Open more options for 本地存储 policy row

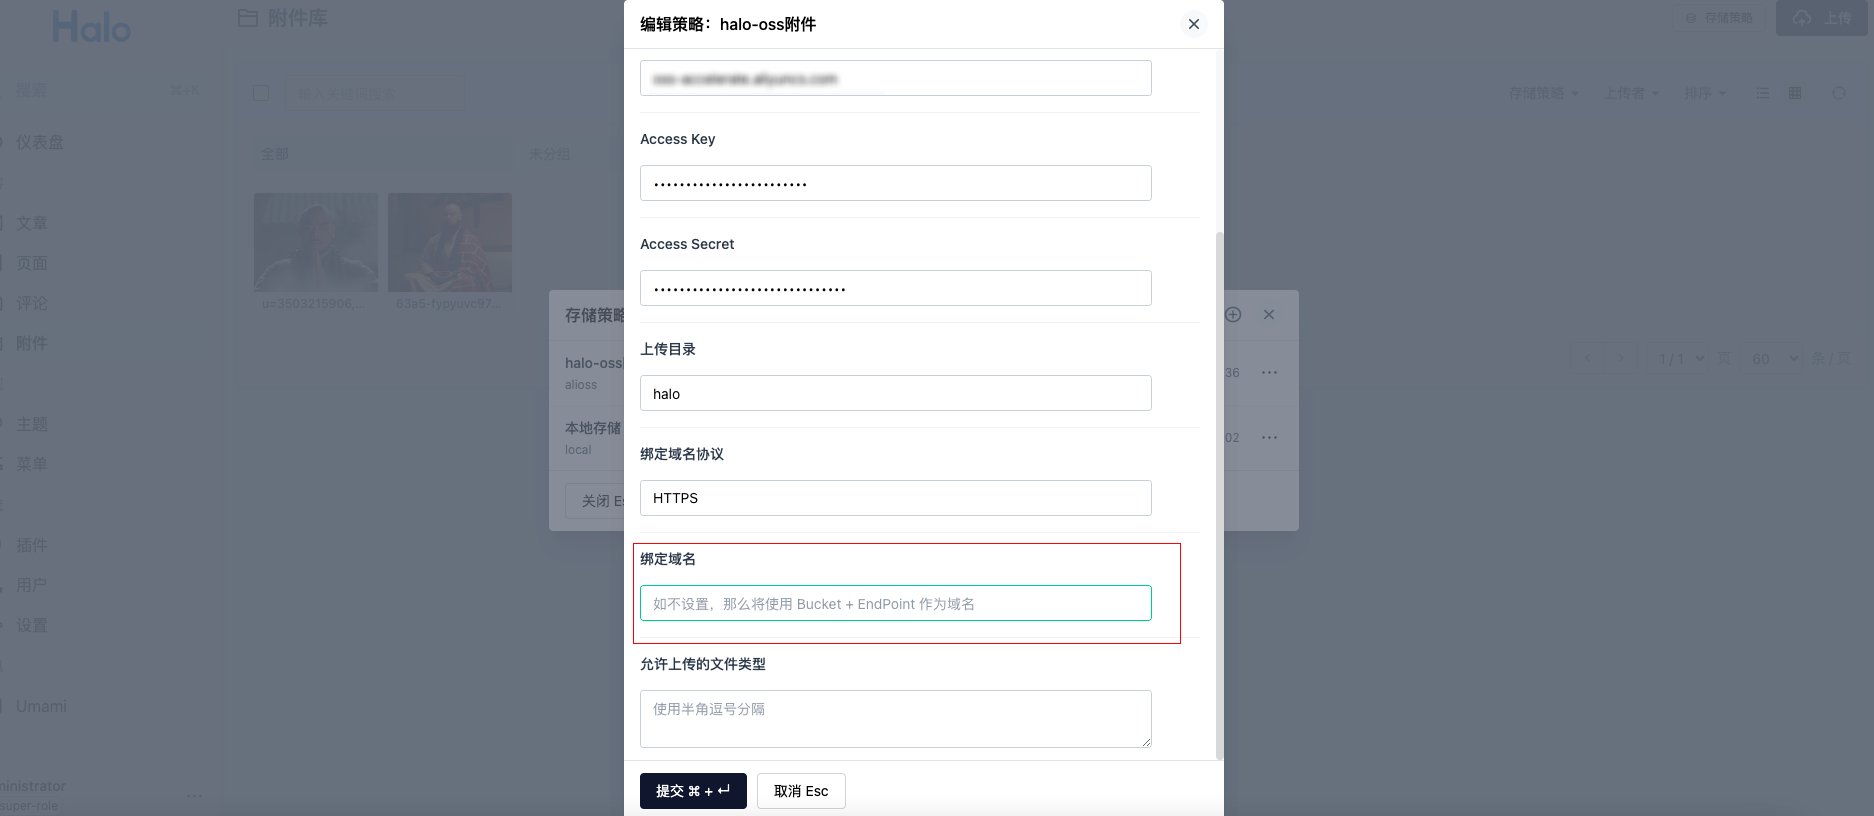[x=1269, y=437]
